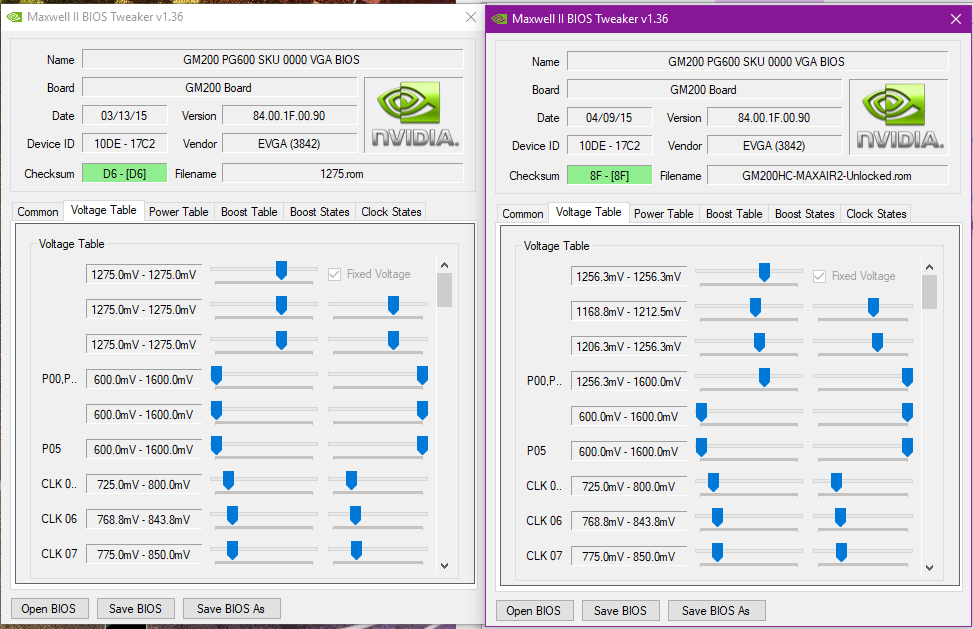The width and height of the screenshot is (973, 629).
Task: Switch to the Clock States tab
Action: point(389,211)
